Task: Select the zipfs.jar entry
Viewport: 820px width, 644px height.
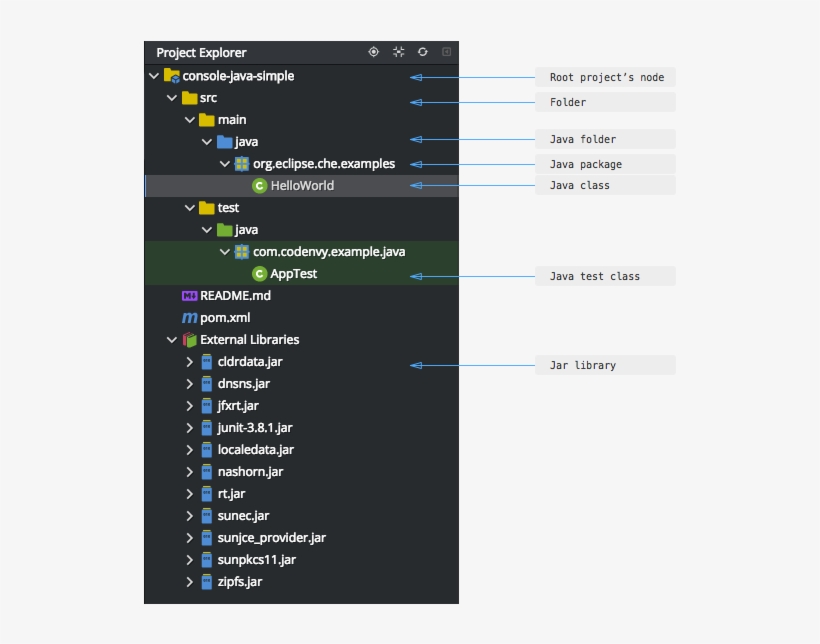Action: coord(240,582)
